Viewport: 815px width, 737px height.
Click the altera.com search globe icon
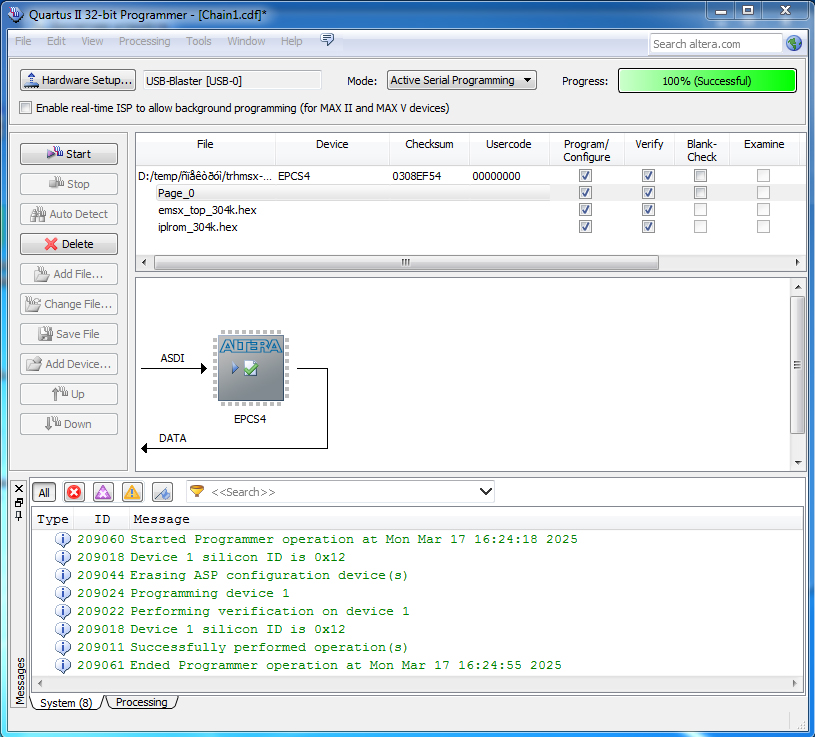pos(794,43)
